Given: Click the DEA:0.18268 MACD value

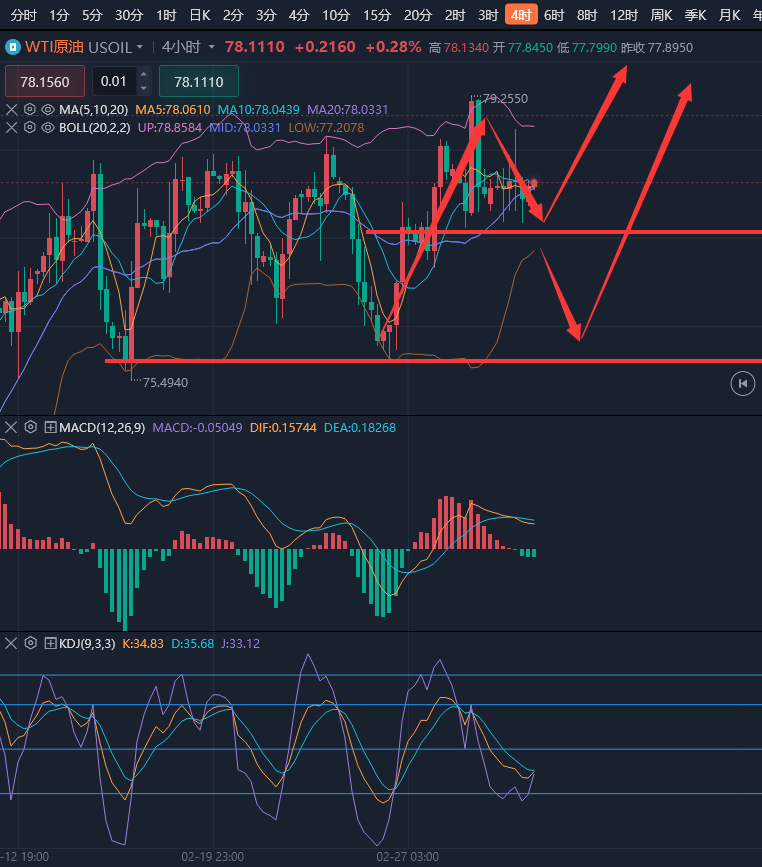Looking at the screenshot, I should [360, 427].
